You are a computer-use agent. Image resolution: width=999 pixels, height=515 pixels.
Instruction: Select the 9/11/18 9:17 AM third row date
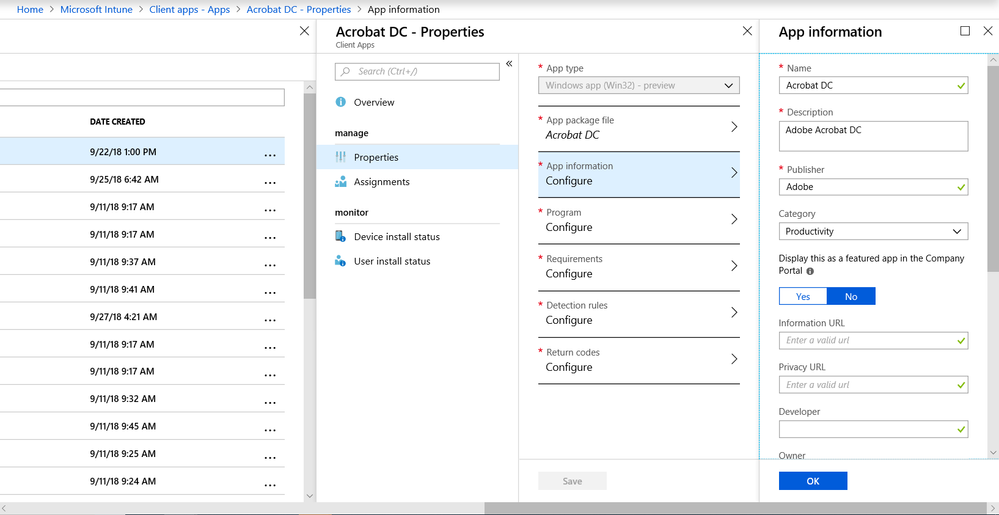pyautogui.click(x=122, y=207)
